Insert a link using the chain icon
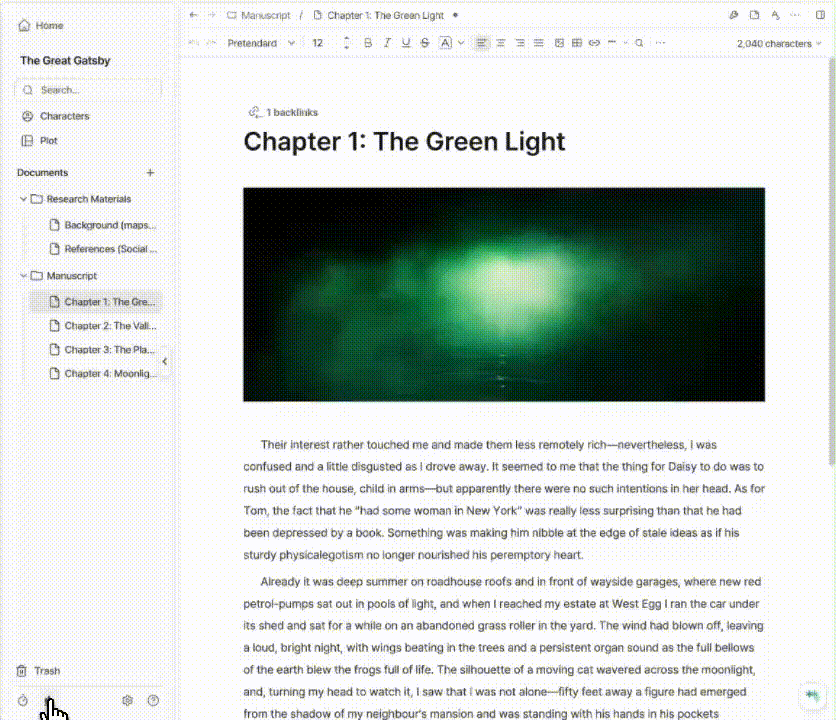 pos(594,43)
